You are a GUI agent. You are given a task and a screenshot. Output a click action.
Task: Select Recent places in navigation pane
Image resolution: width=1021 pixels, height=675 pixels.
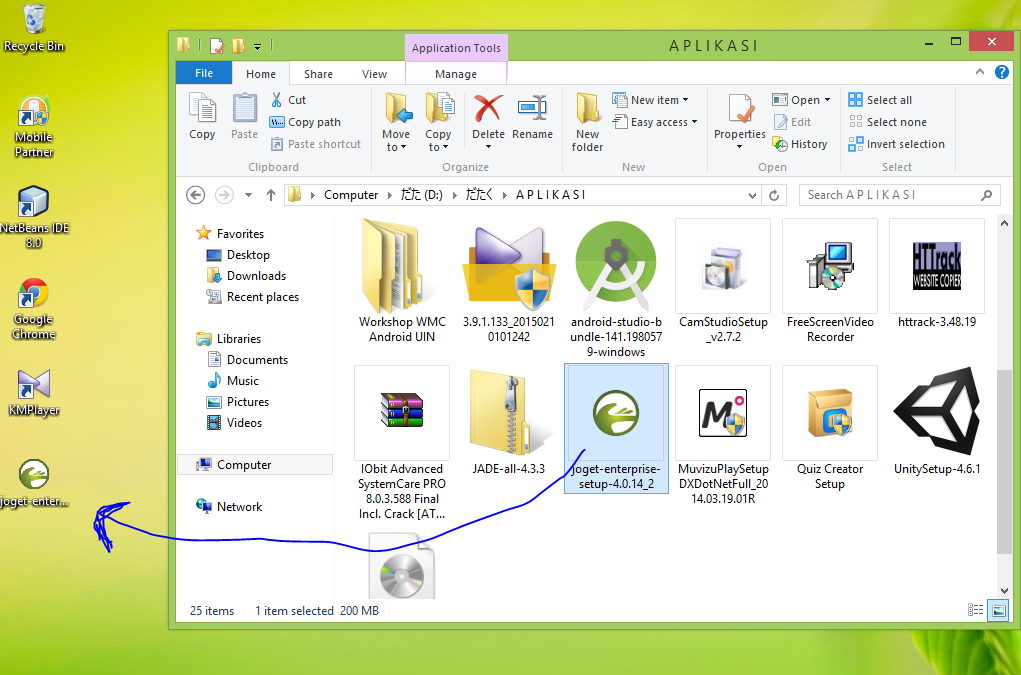tap(253, 296)
